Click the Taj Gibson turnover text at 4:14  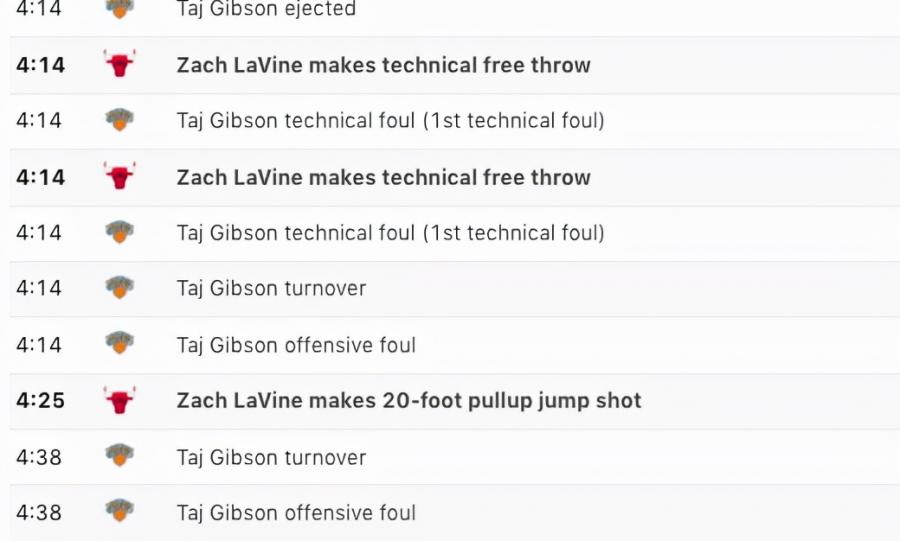coord(271,288)
